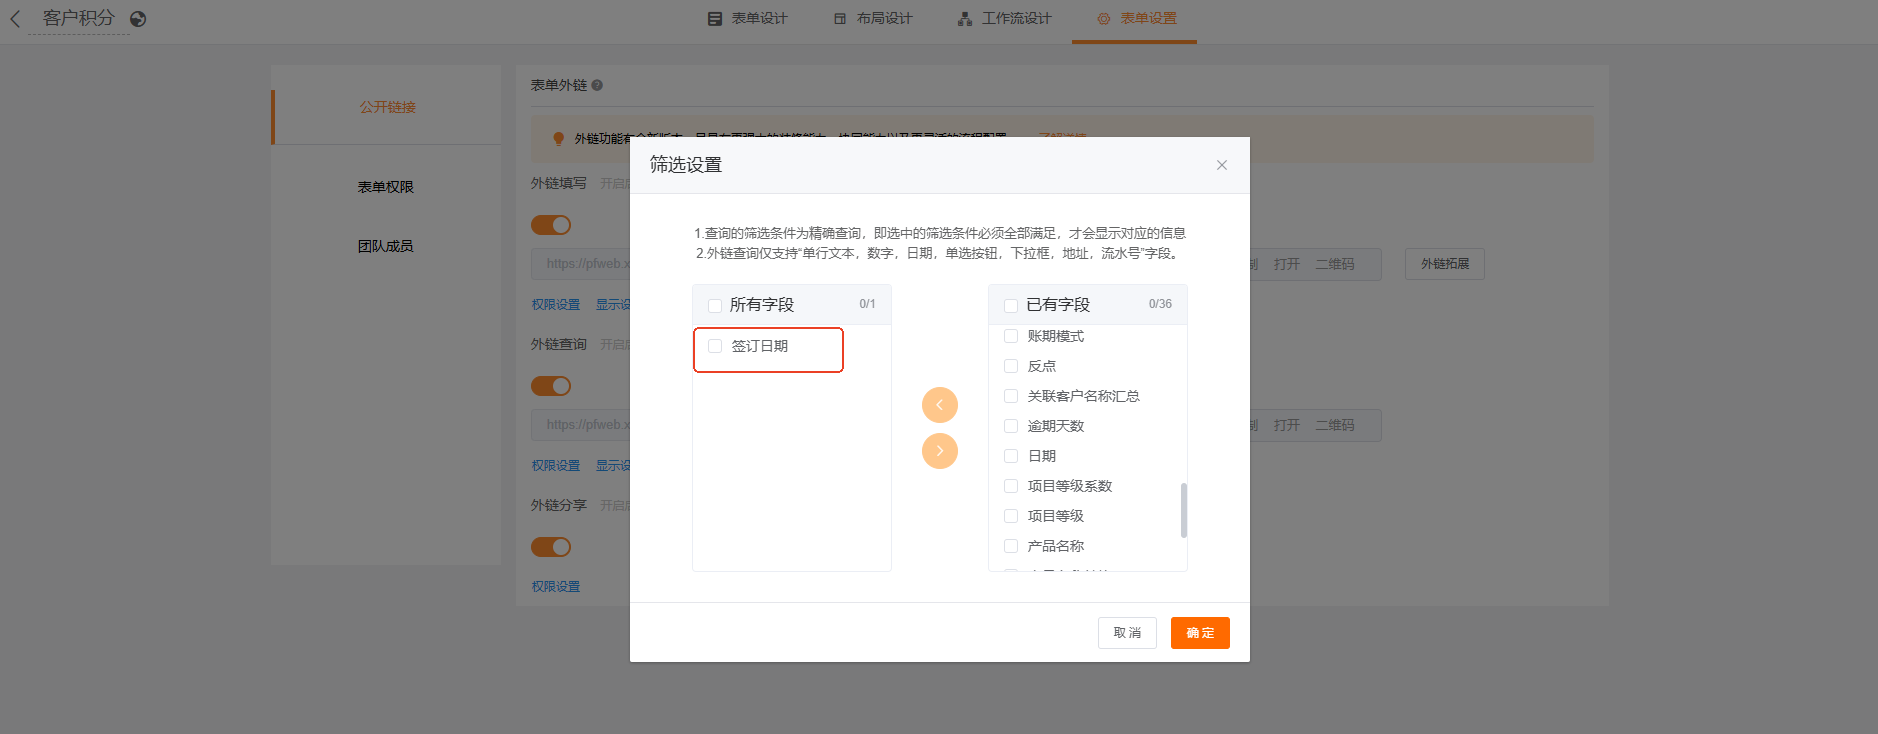Image resolution: width=1878 pixels, height=734 pixels.
Task: Open the 表单权限 sidebar item
Action: coord(385,187)
